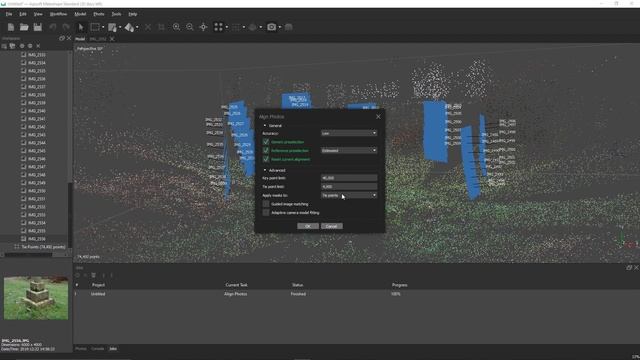Viewport: 640px width, 360px height.
Task: Click the Tie point limit input field
Action: (349, 187)
